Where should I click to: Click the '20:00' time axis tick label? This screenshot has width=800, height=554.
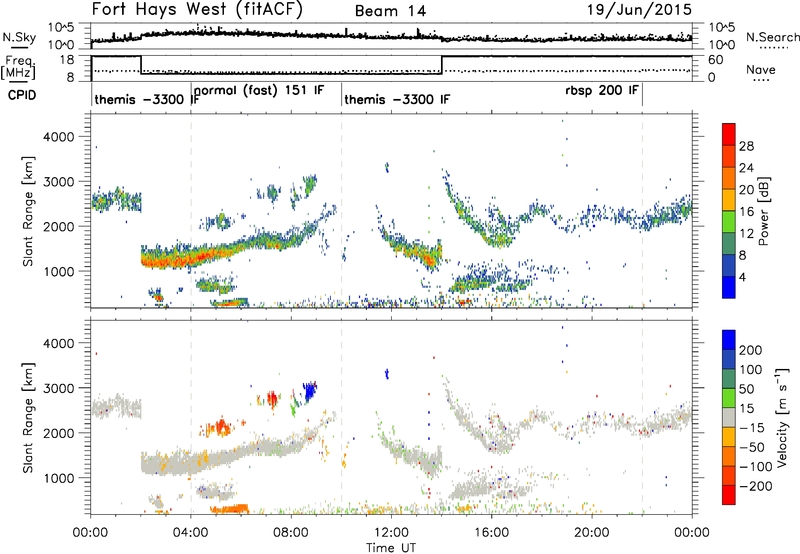pyautogui.click(x=591, y=533)
